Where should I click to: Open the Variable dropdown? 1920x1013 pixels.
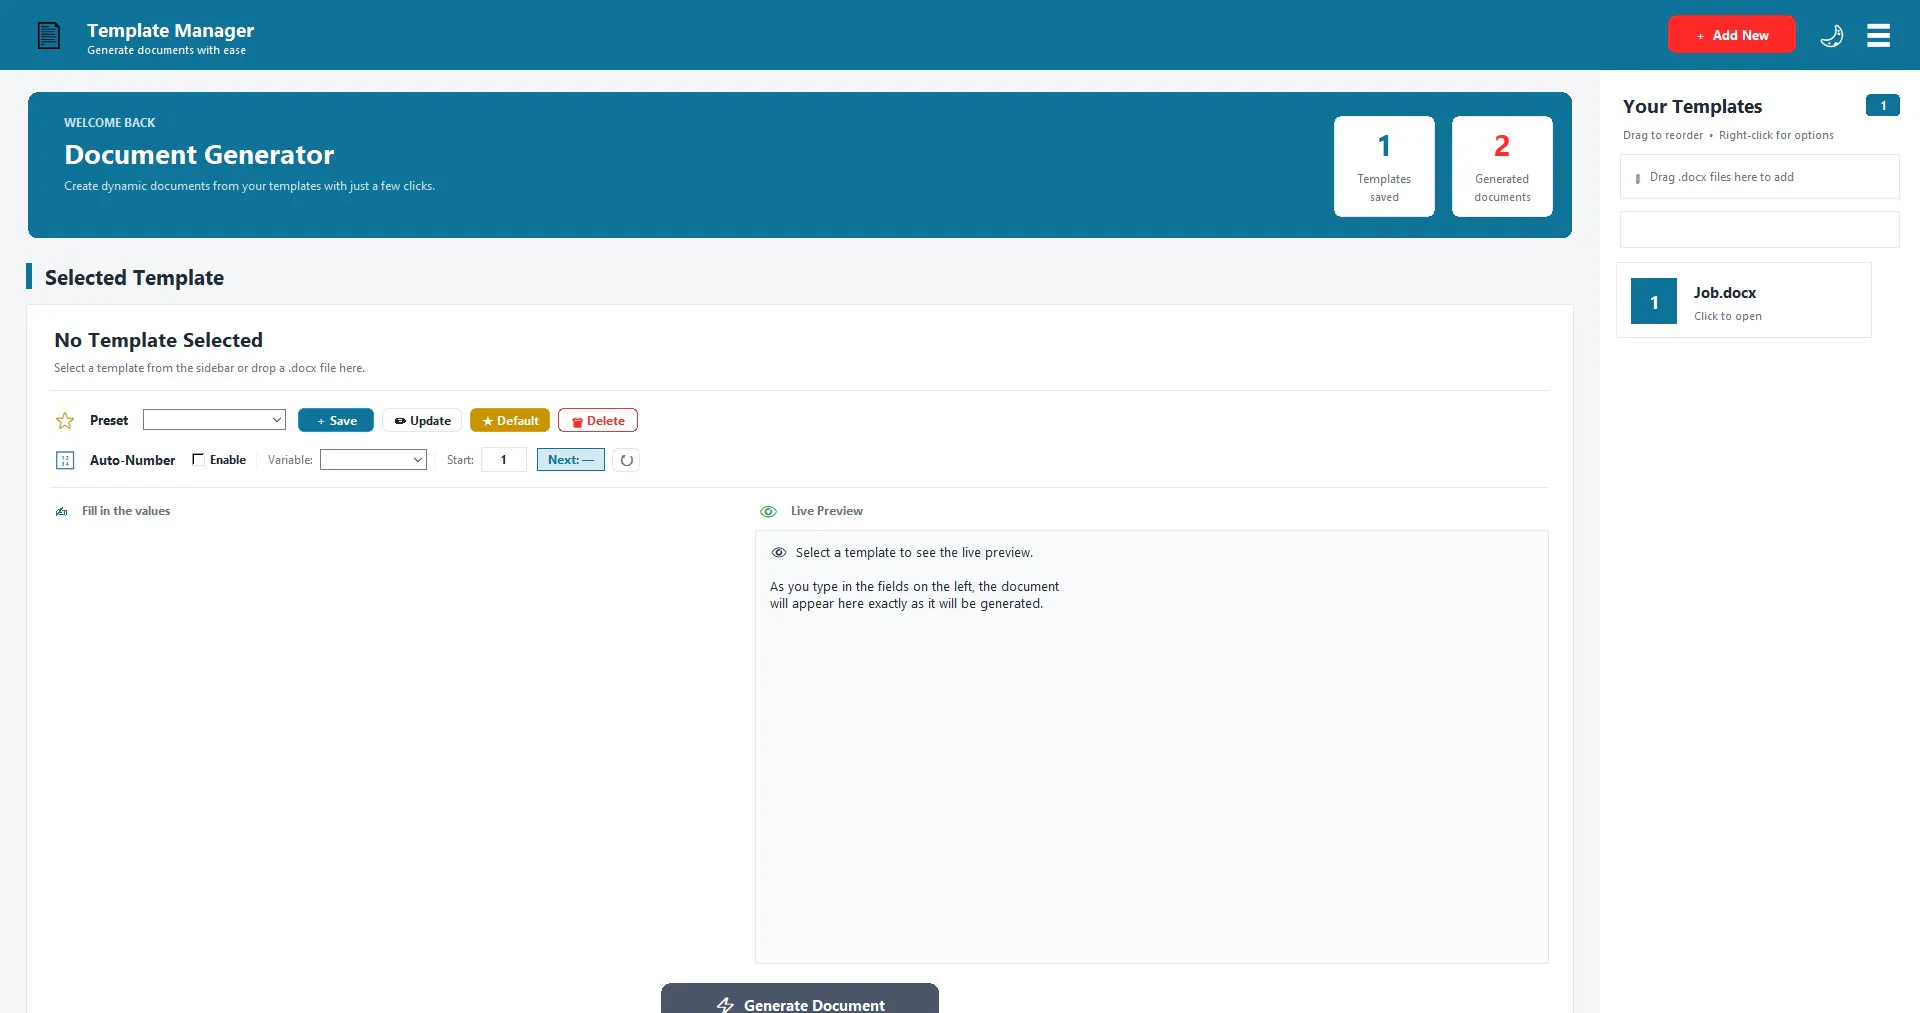point(373,460)
